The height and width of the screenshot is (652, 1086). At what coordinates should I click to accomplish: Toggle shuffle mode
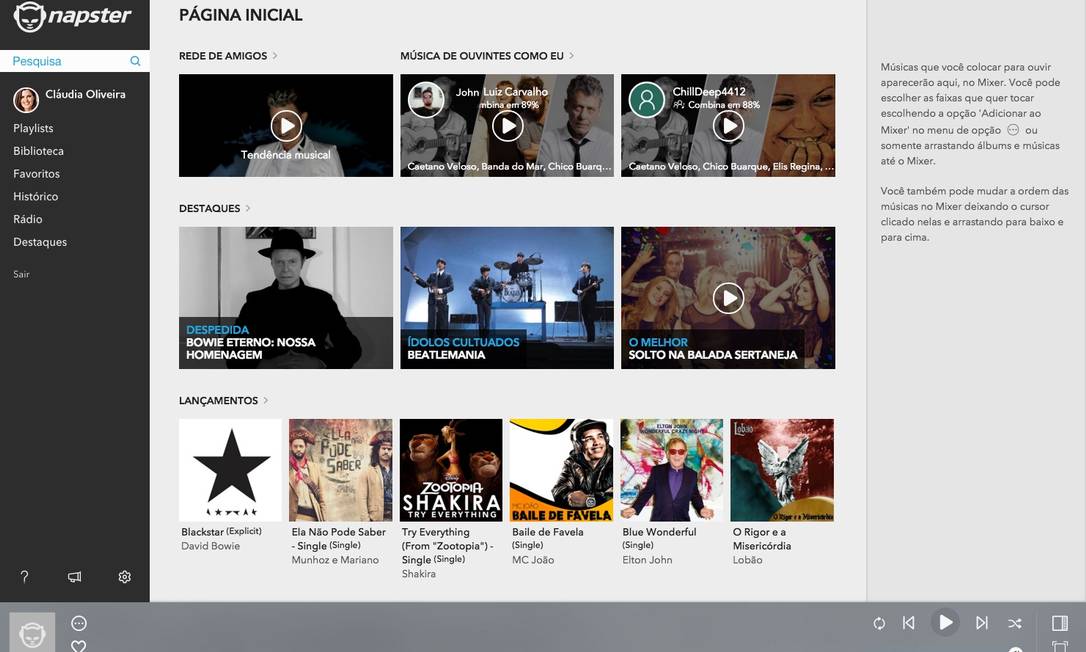(1015, 623)
